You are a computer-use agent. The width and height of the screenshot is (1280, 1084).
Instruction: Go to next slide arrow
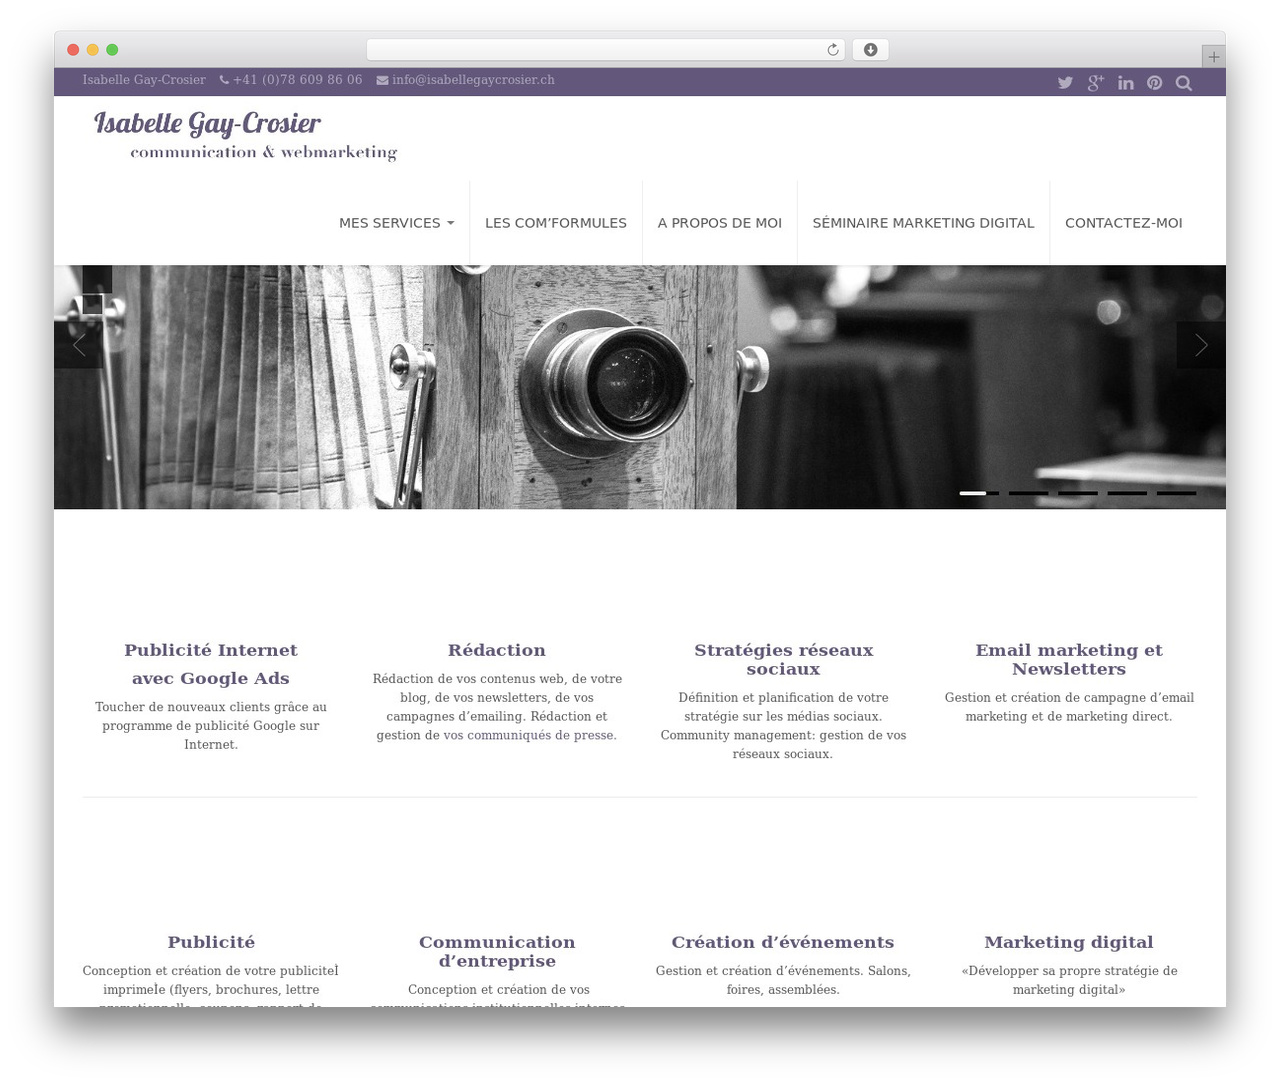pyautogui.click(x=1201, y=345)
